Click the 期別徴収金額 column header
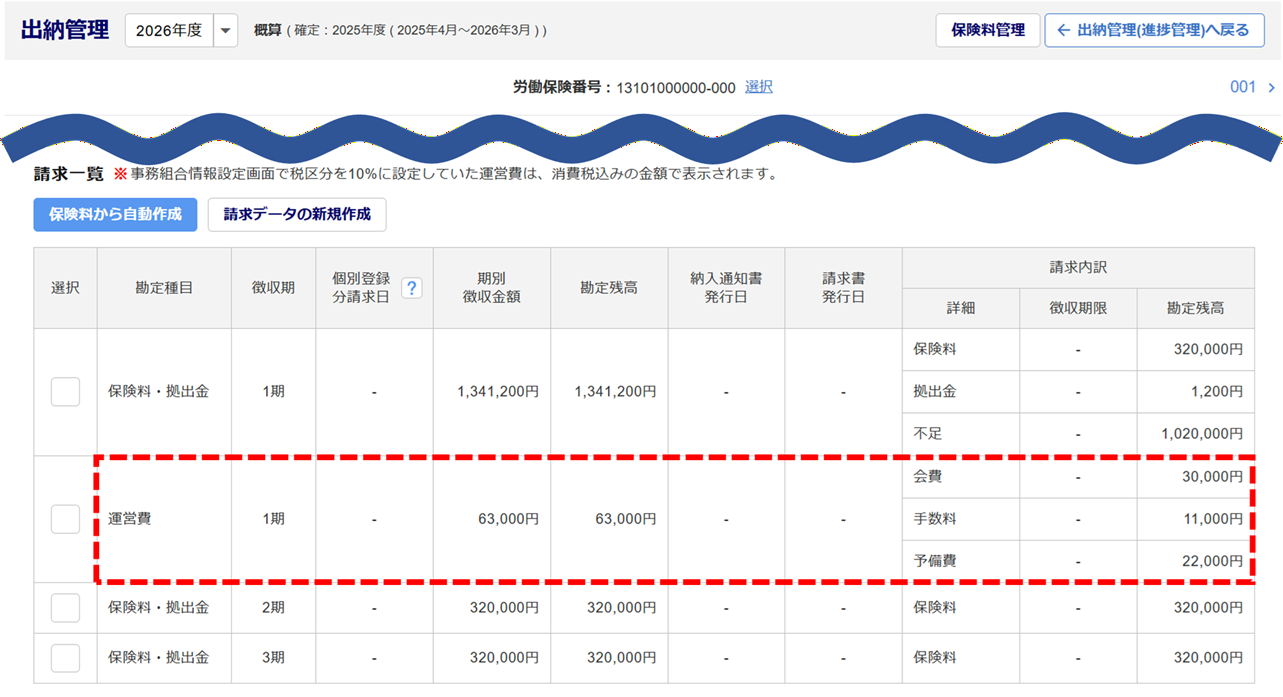Image resolution: width=1283 pixels, height=697 pixels. tap(491, 288)
